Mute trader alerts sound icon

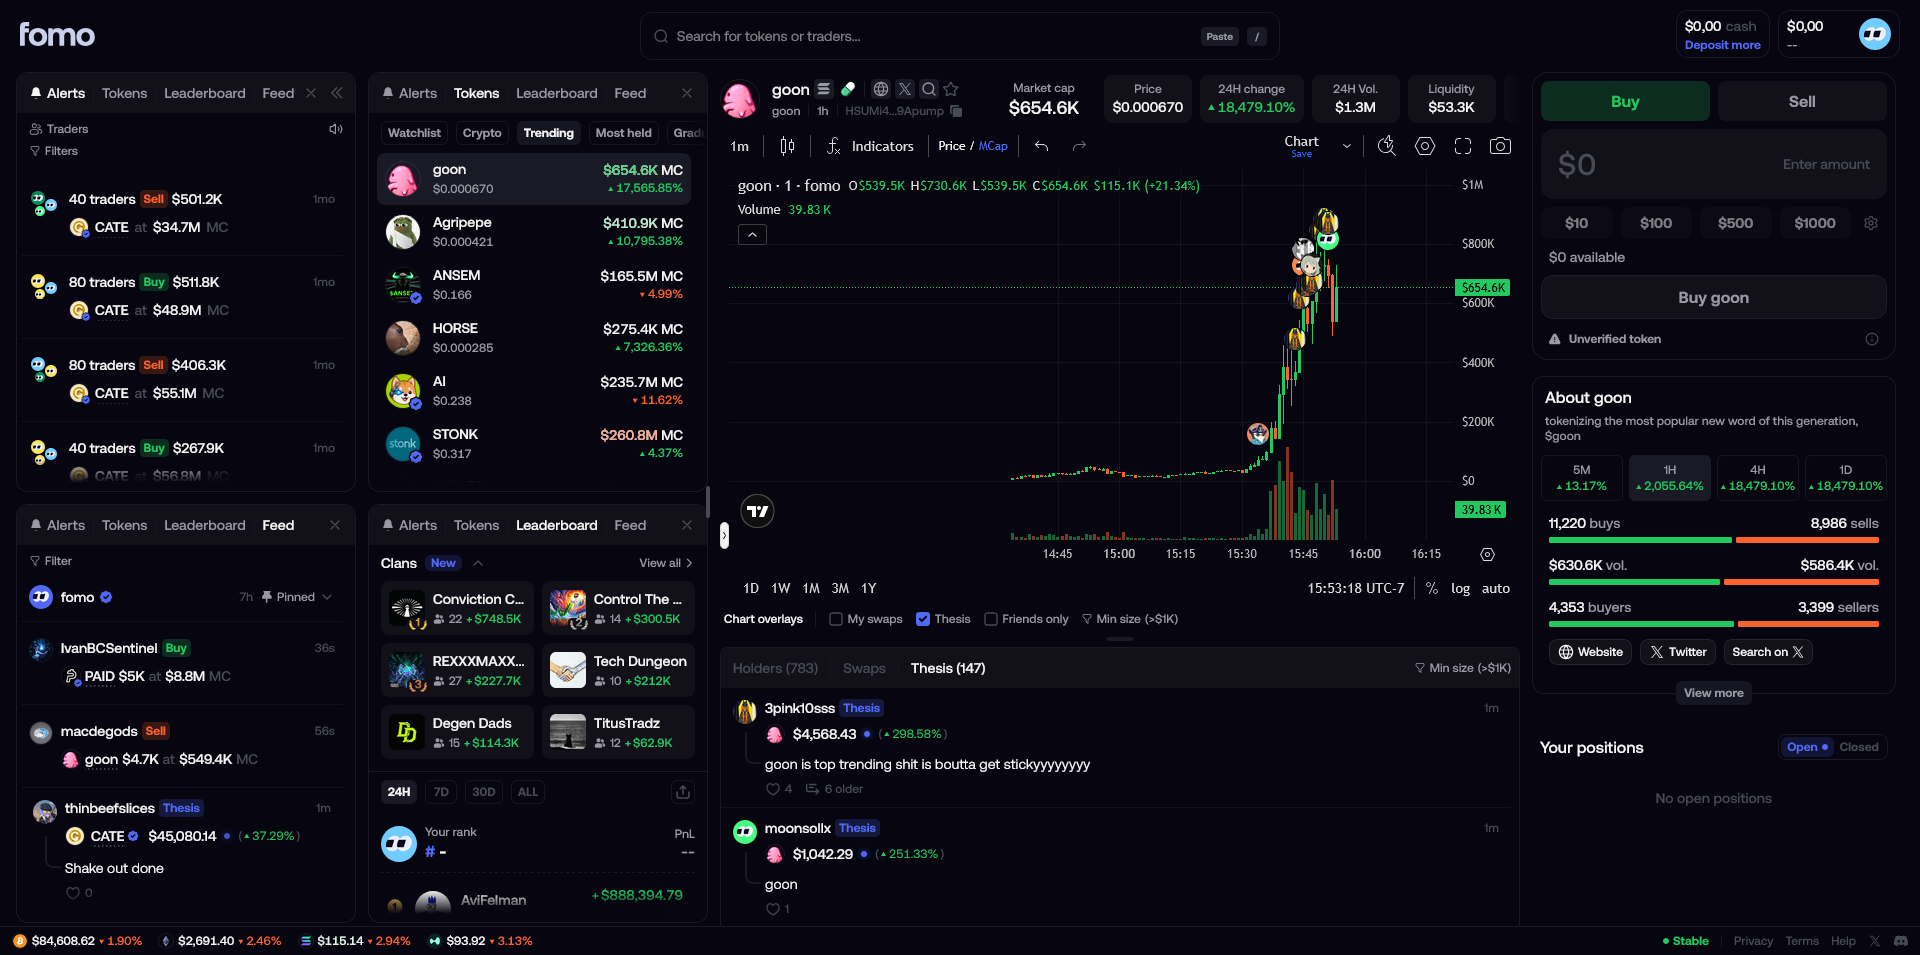click(x=336, y=129)
